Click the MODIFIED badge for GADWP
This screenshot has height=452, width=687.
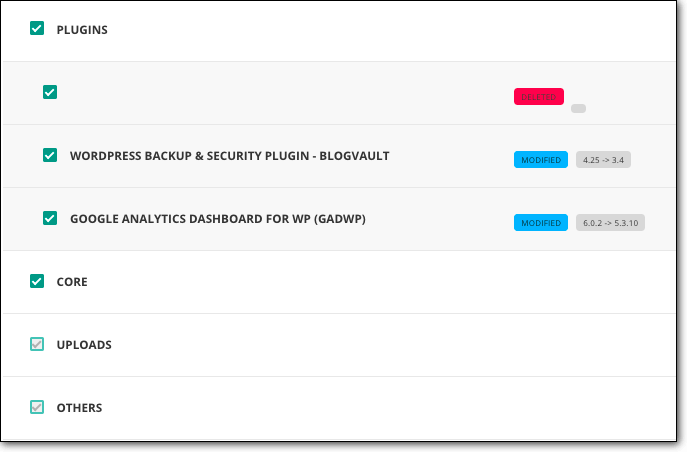point(541,223)
